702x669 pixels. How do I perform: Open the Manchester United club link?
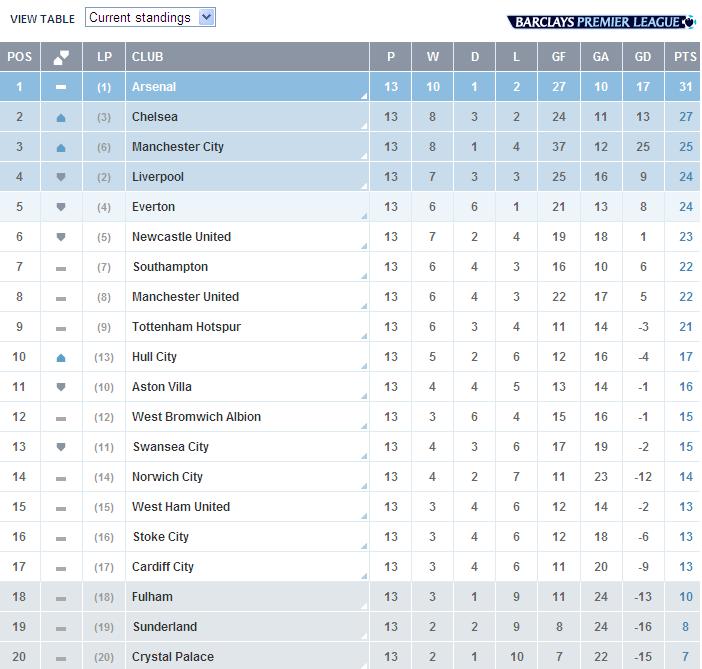(x=185, y=297)
